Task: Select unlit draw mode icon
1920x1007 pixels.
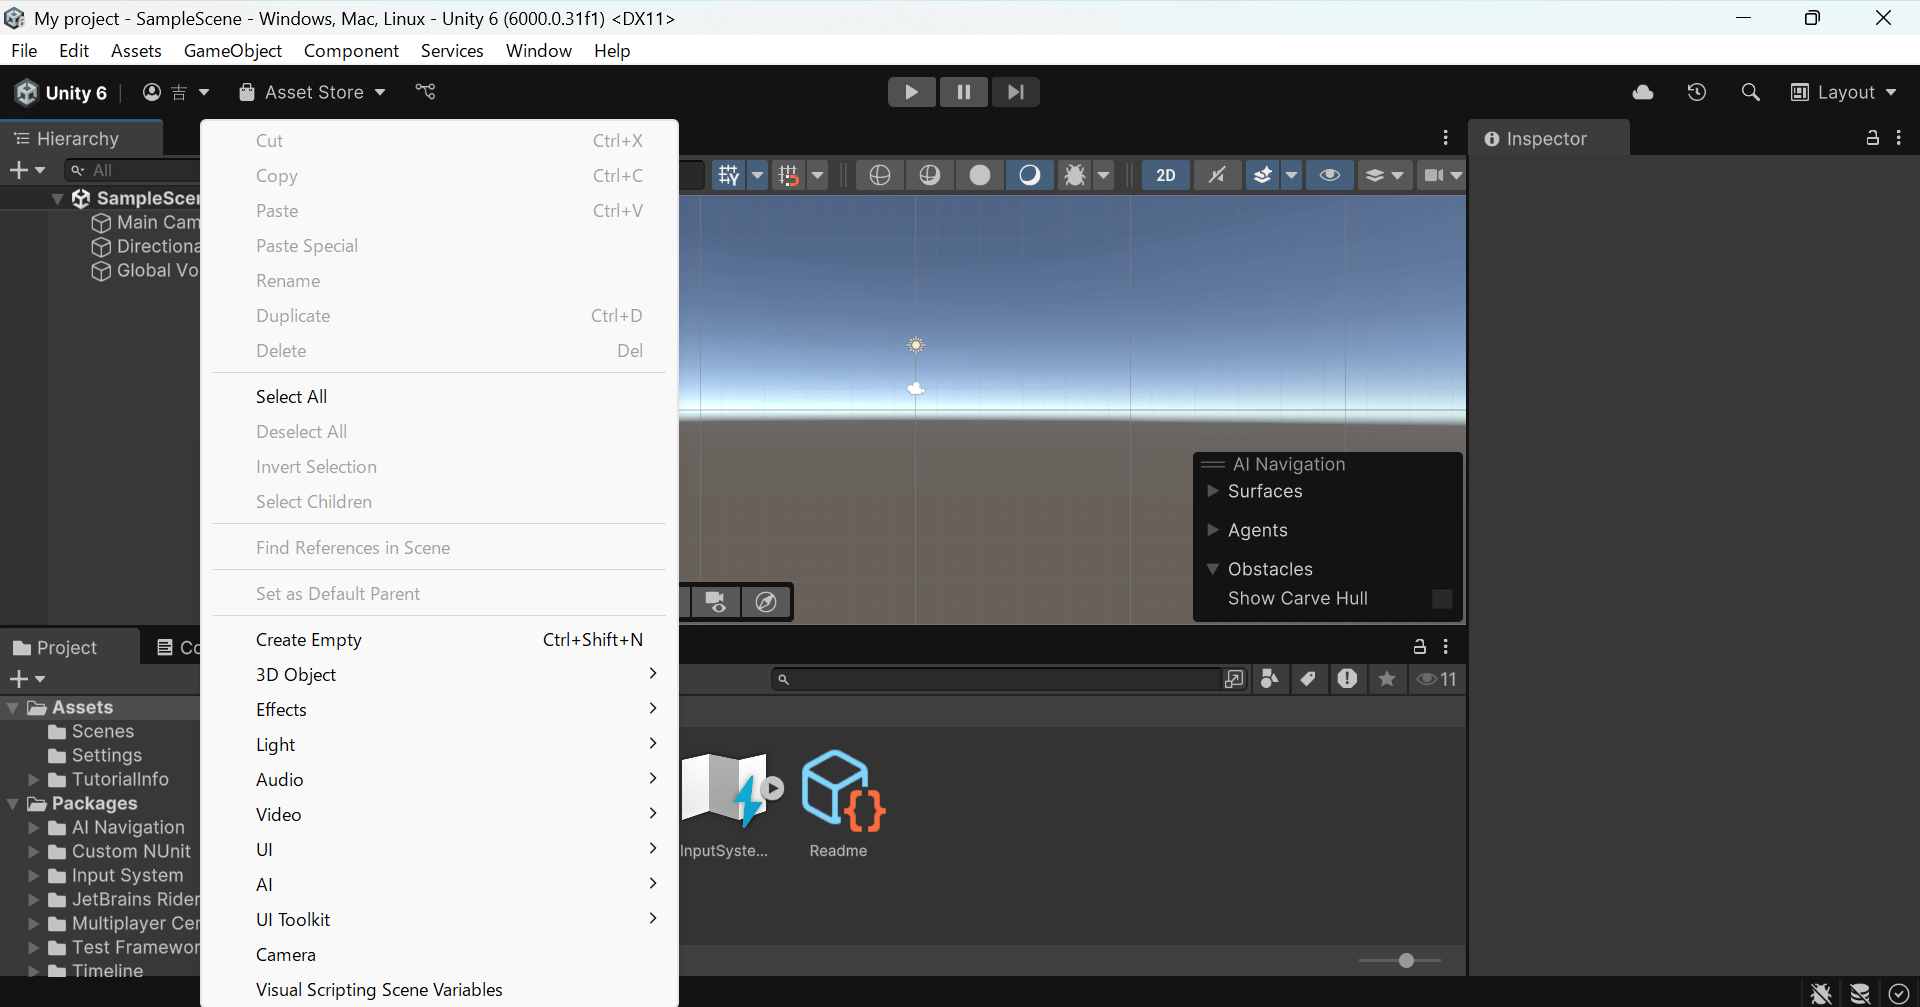Action: (x=980, y=175)
